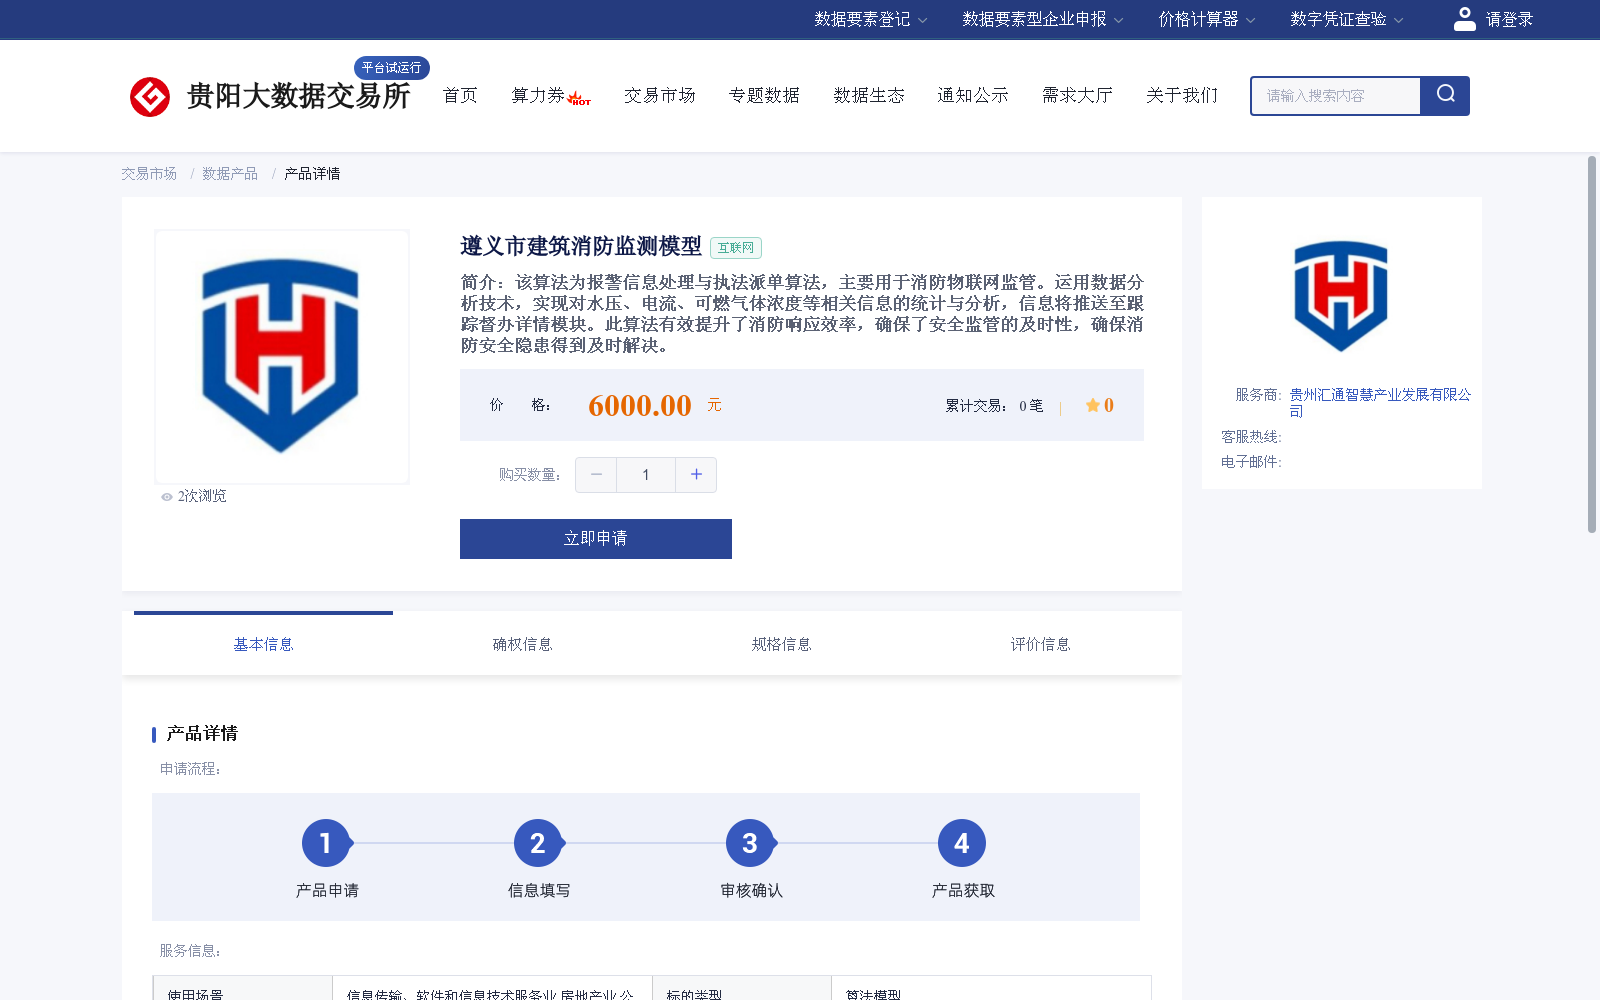Viewport: 1600px width, 1000px height.
Task: Click the price 6000.00
Action: click(640, 405)
